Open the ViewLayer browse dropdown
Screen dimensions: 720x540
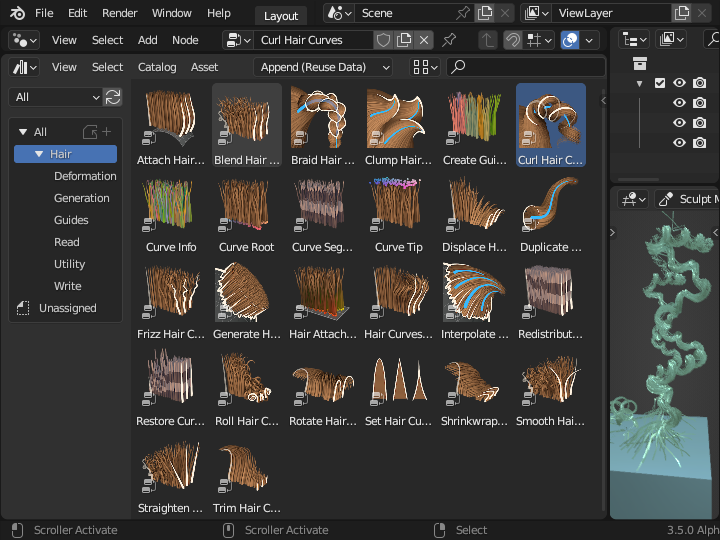click(536, 13)
